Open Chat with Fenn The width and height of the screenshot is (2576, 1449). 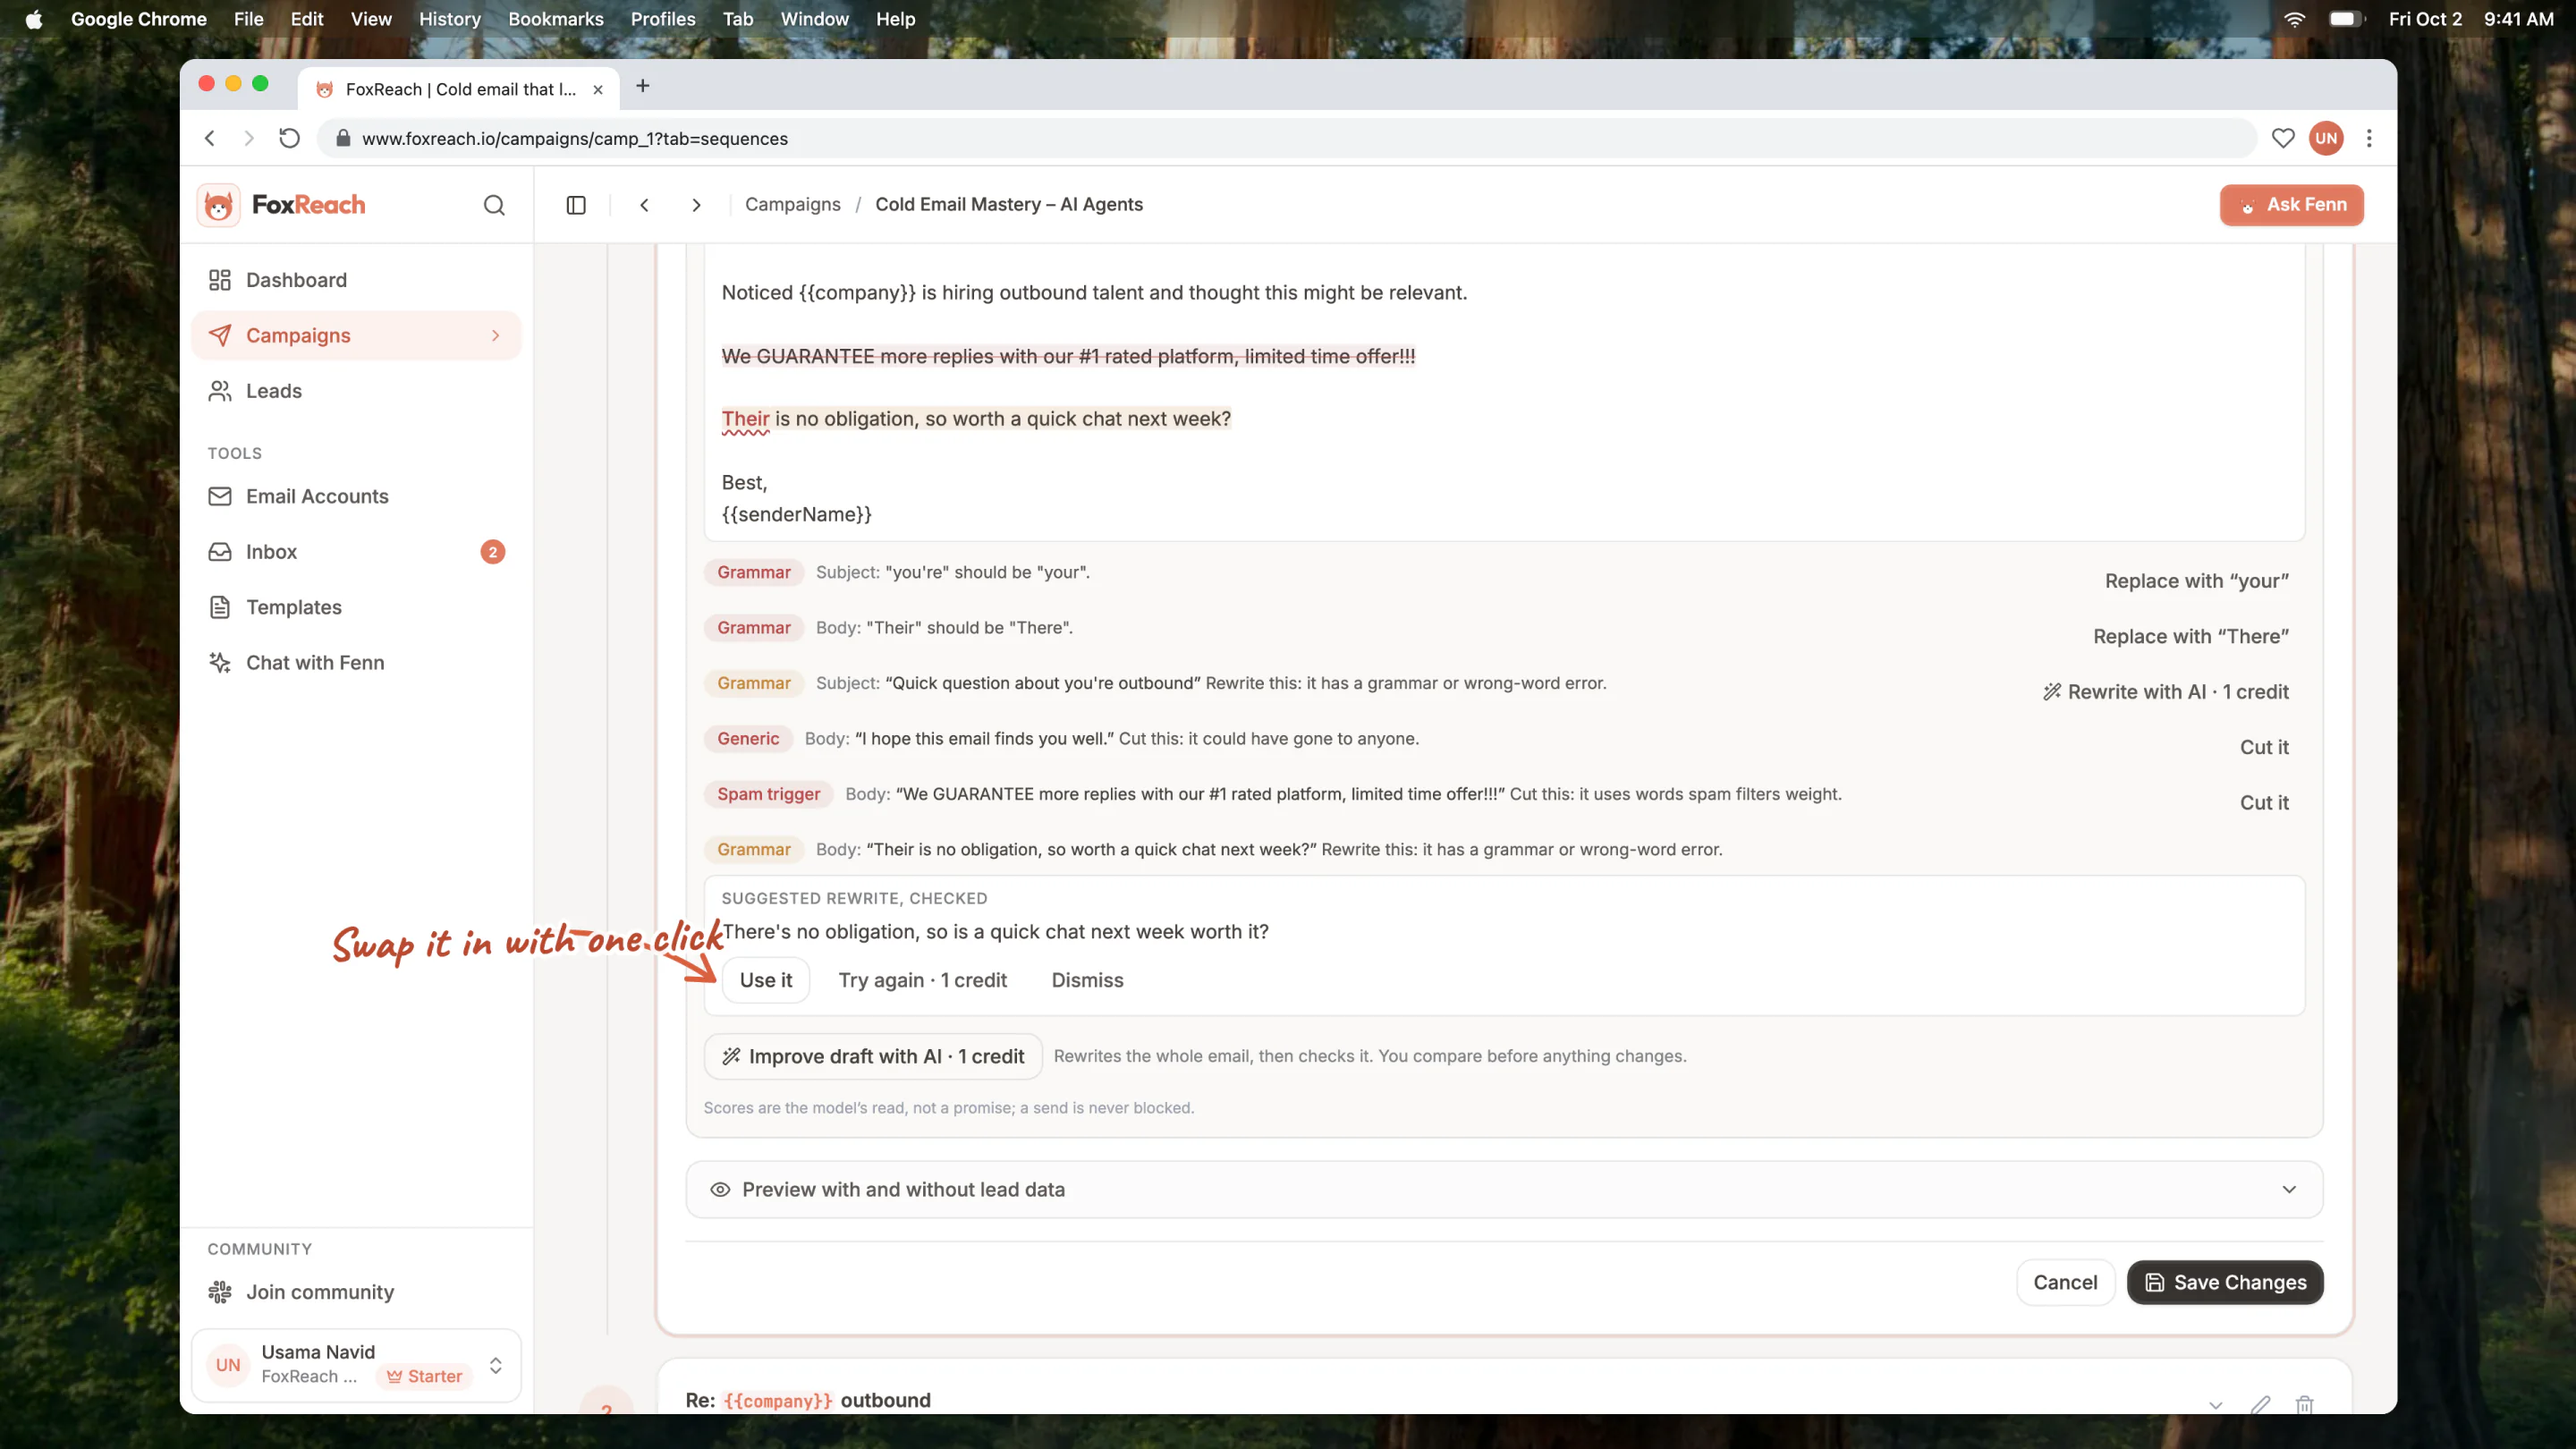pyautogui.click(x=356, y=663)
